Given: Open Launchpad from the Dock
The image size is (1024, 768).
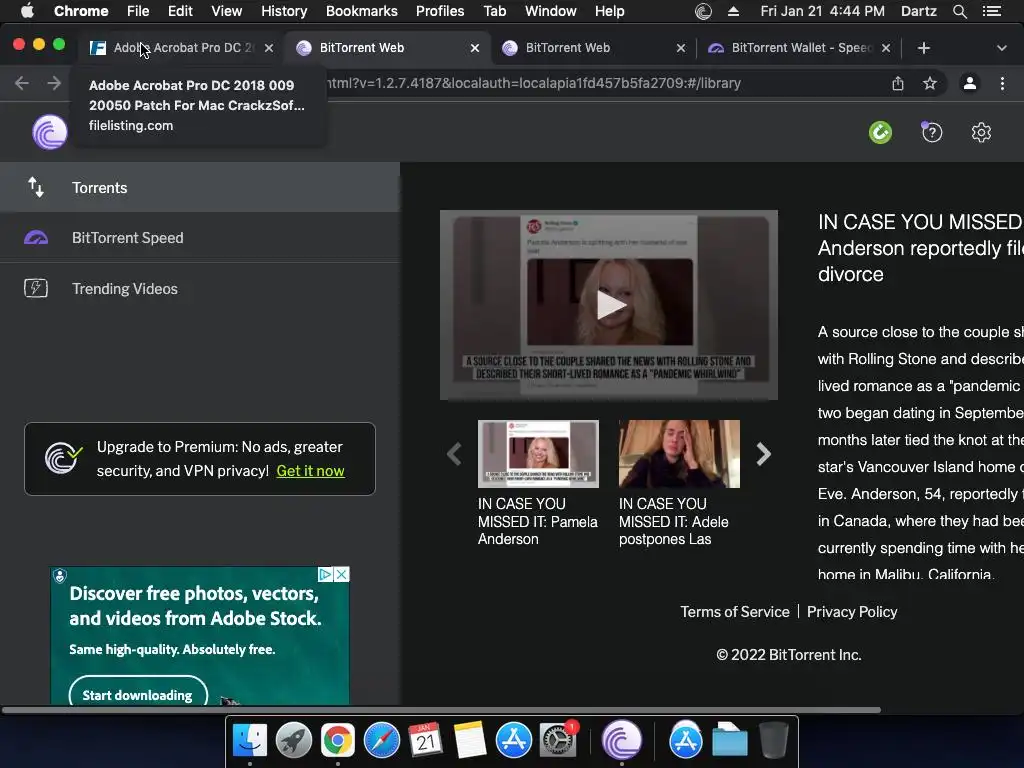Looking at the screenshot, I should point(294,740).
